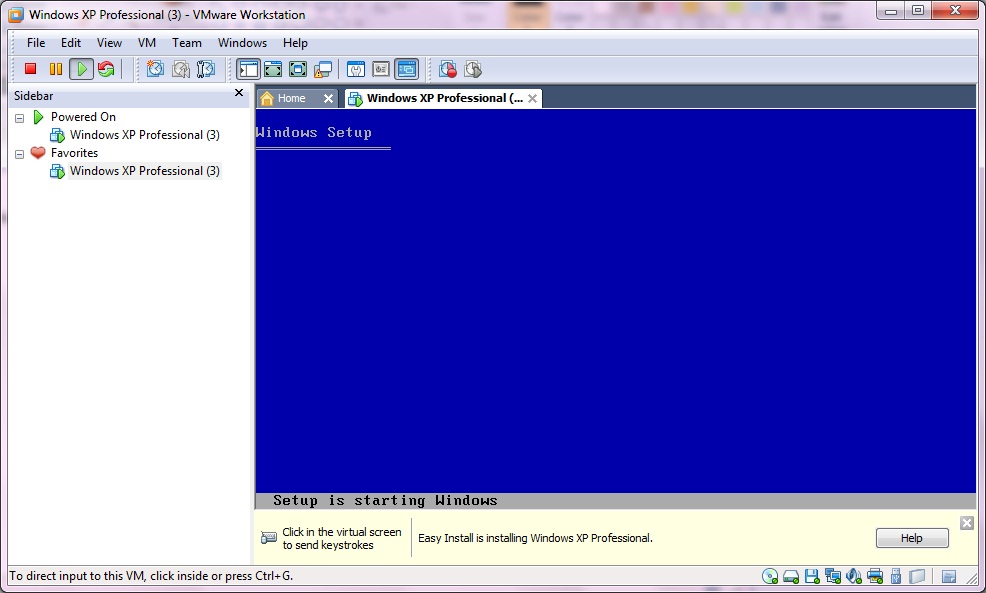Click the Appliance view toolbar icon
The height and width of the screenshot is (593, 986).
(381, 69)
